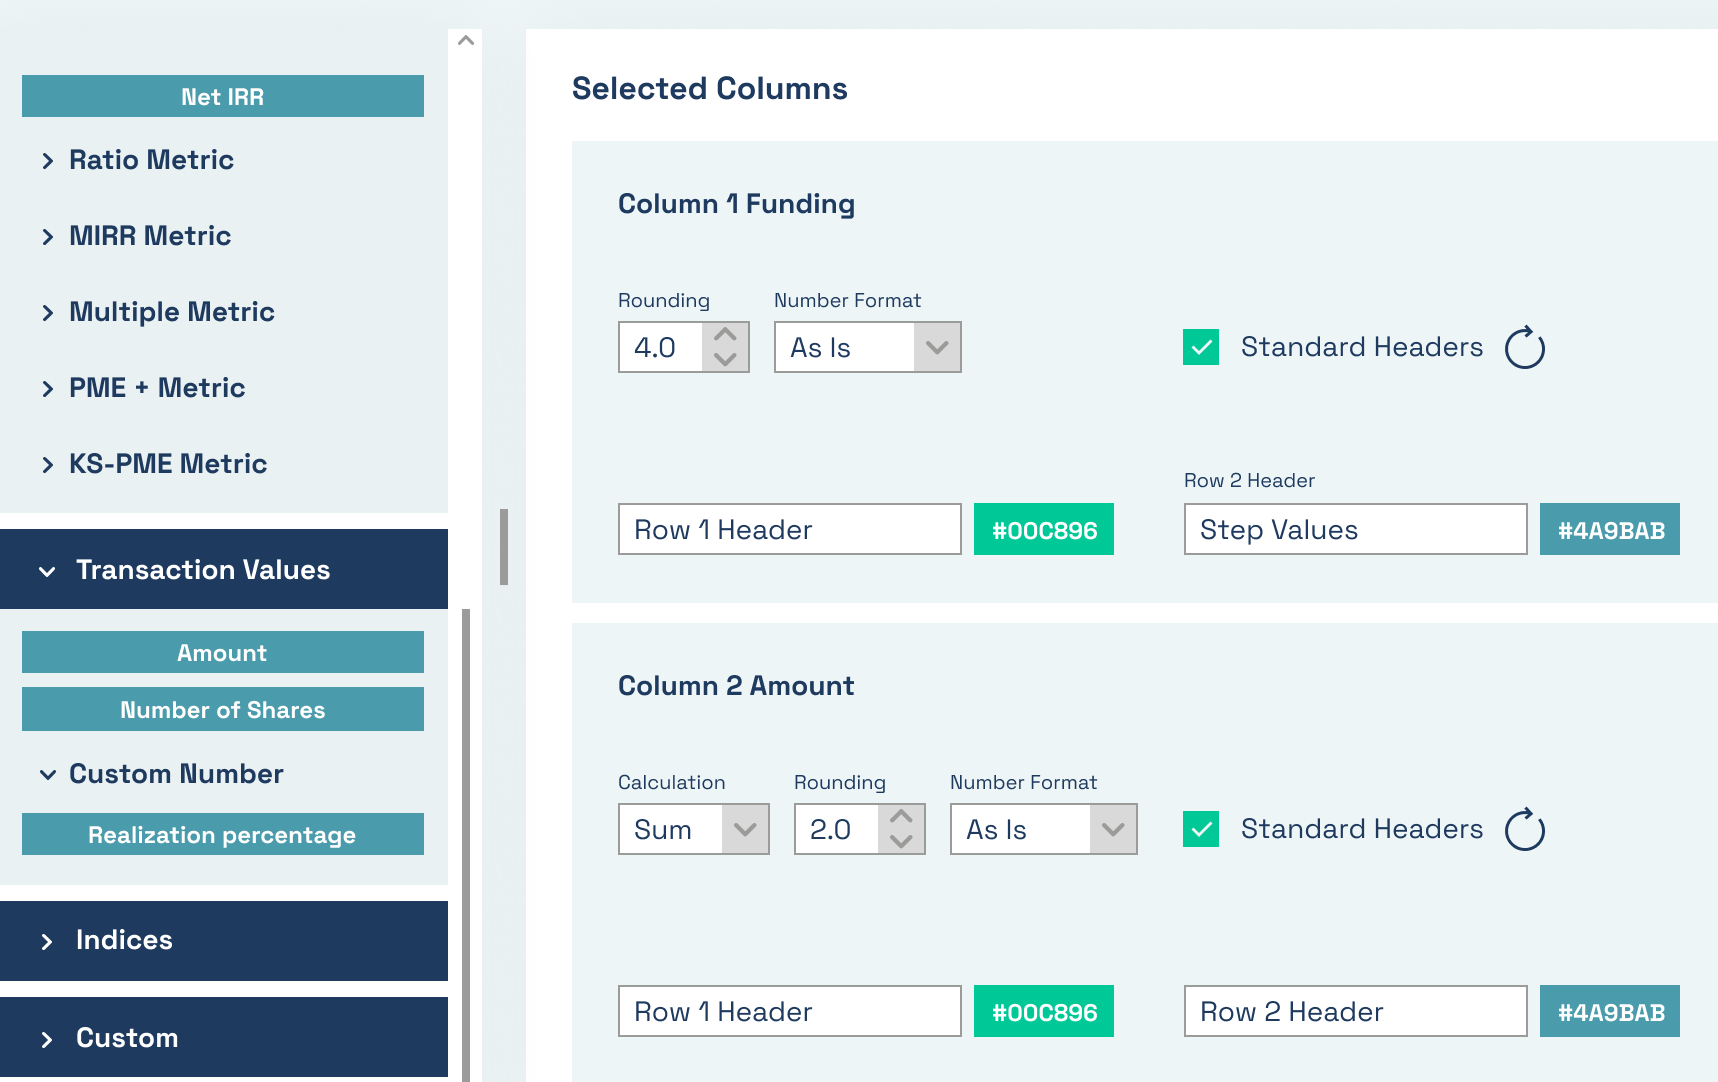Click the Step Values Row 2 Header field
Viewport: 1718px width, 1082px height.
(x=1355, y=529)
